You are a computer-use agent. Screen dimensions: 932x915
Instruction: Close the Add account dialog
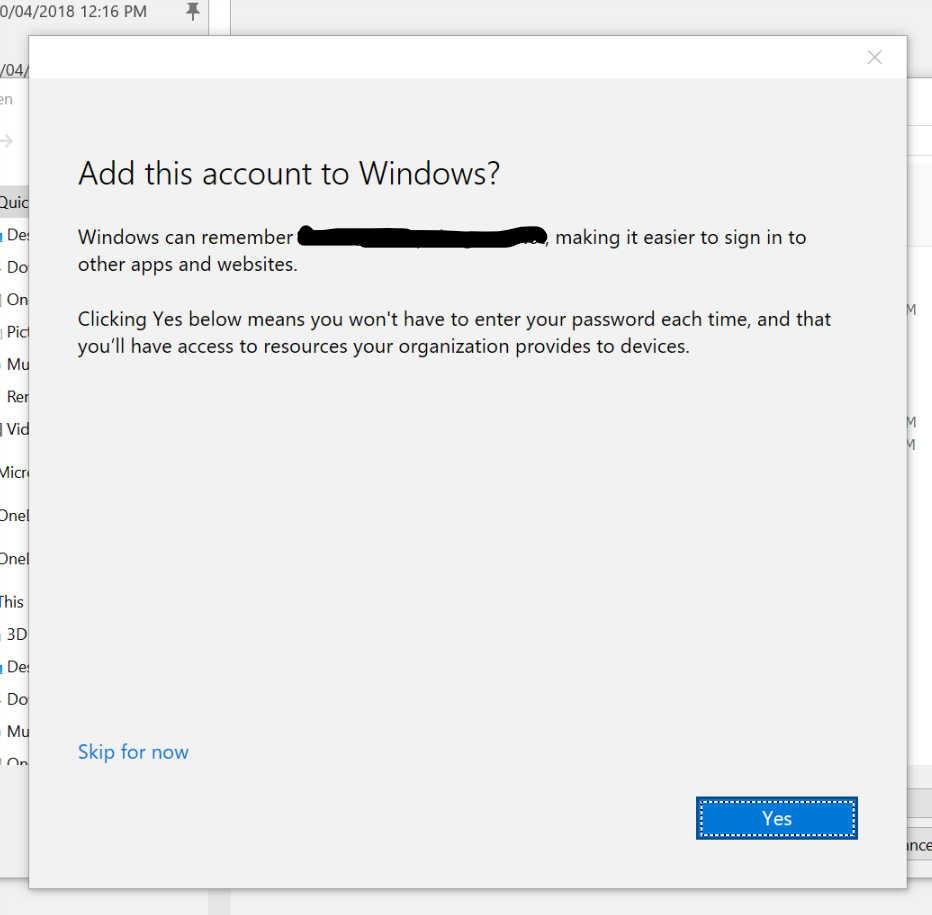tap(874, 58)
